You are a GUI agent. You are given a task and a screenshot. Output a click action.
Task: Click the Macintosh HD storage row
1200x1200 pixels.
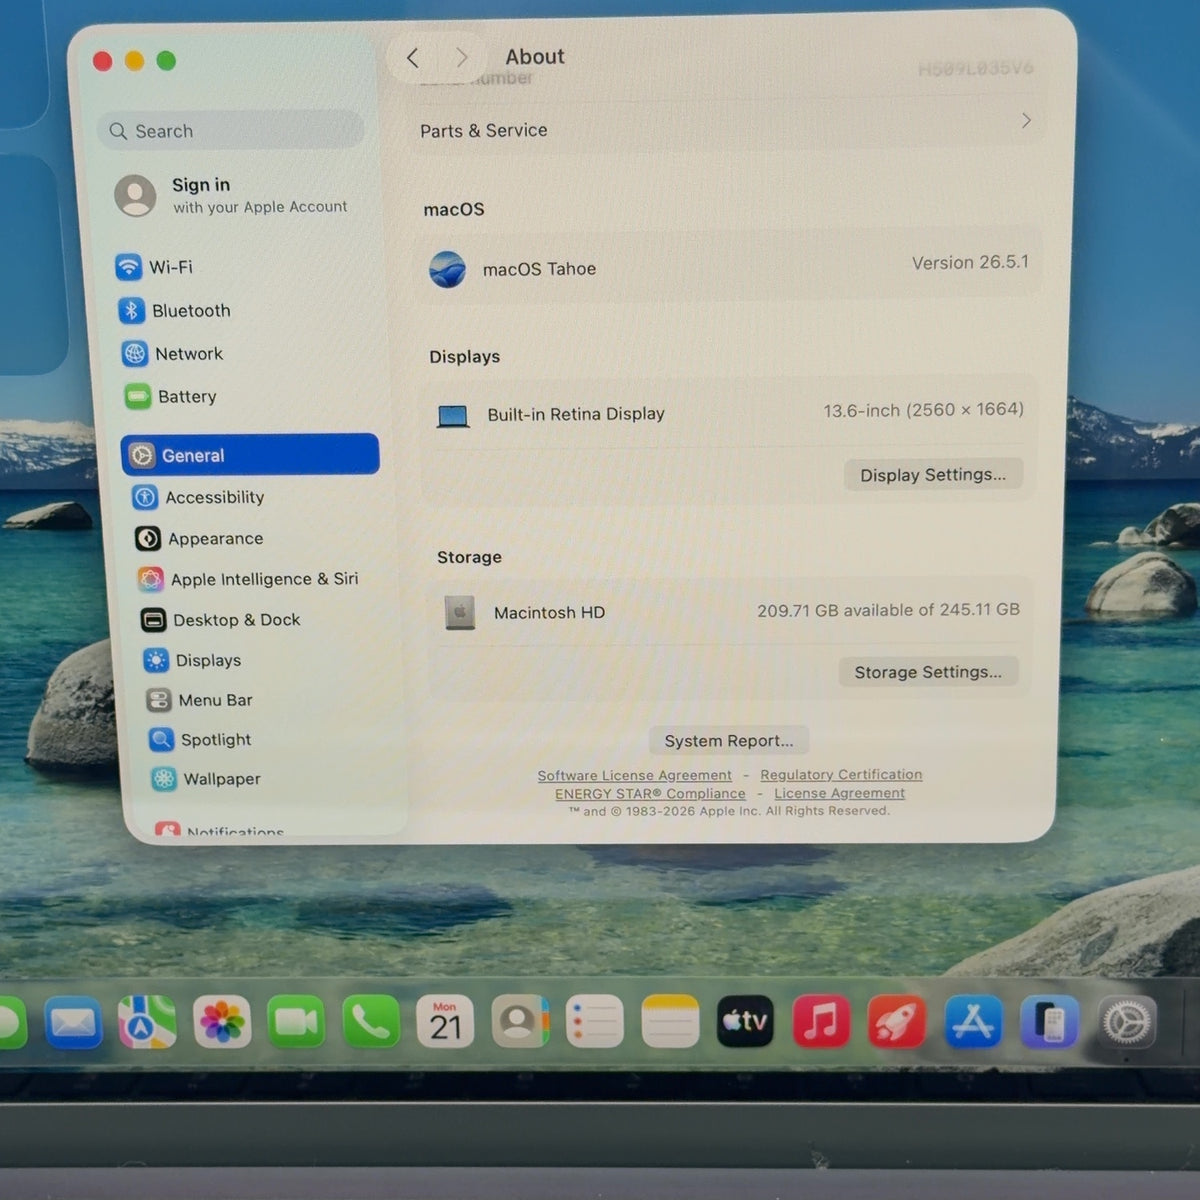tap(731, 611)
